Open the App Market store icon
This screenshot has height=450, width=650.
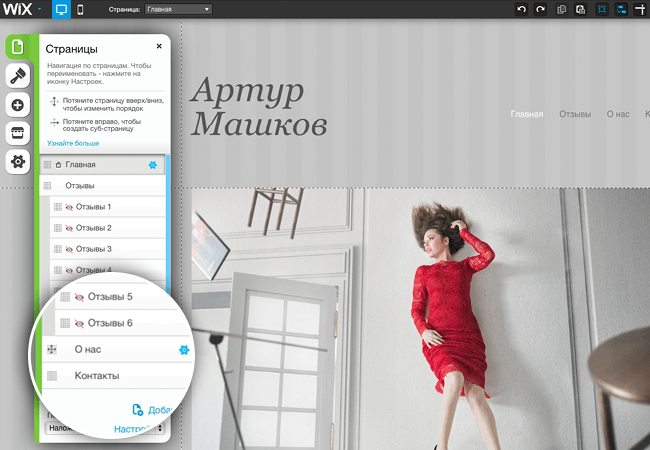click(x=18, y=133)
